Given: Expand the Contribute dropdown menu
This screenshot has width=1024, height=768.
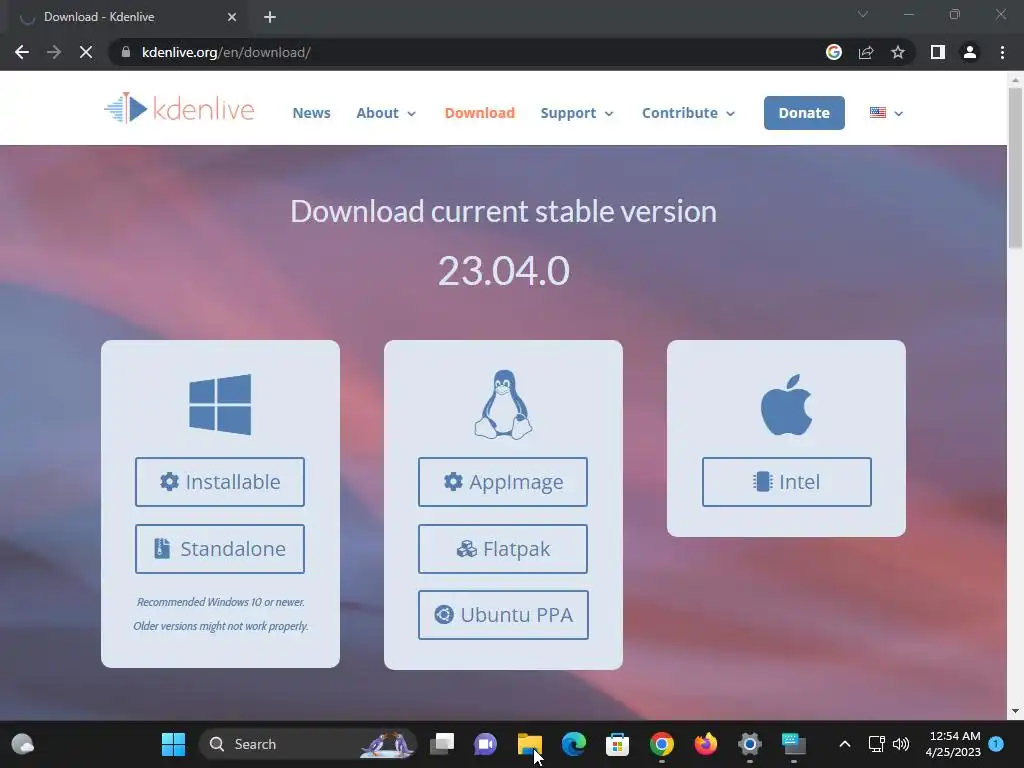Looking at the screenshot, I should coord(688,113).
